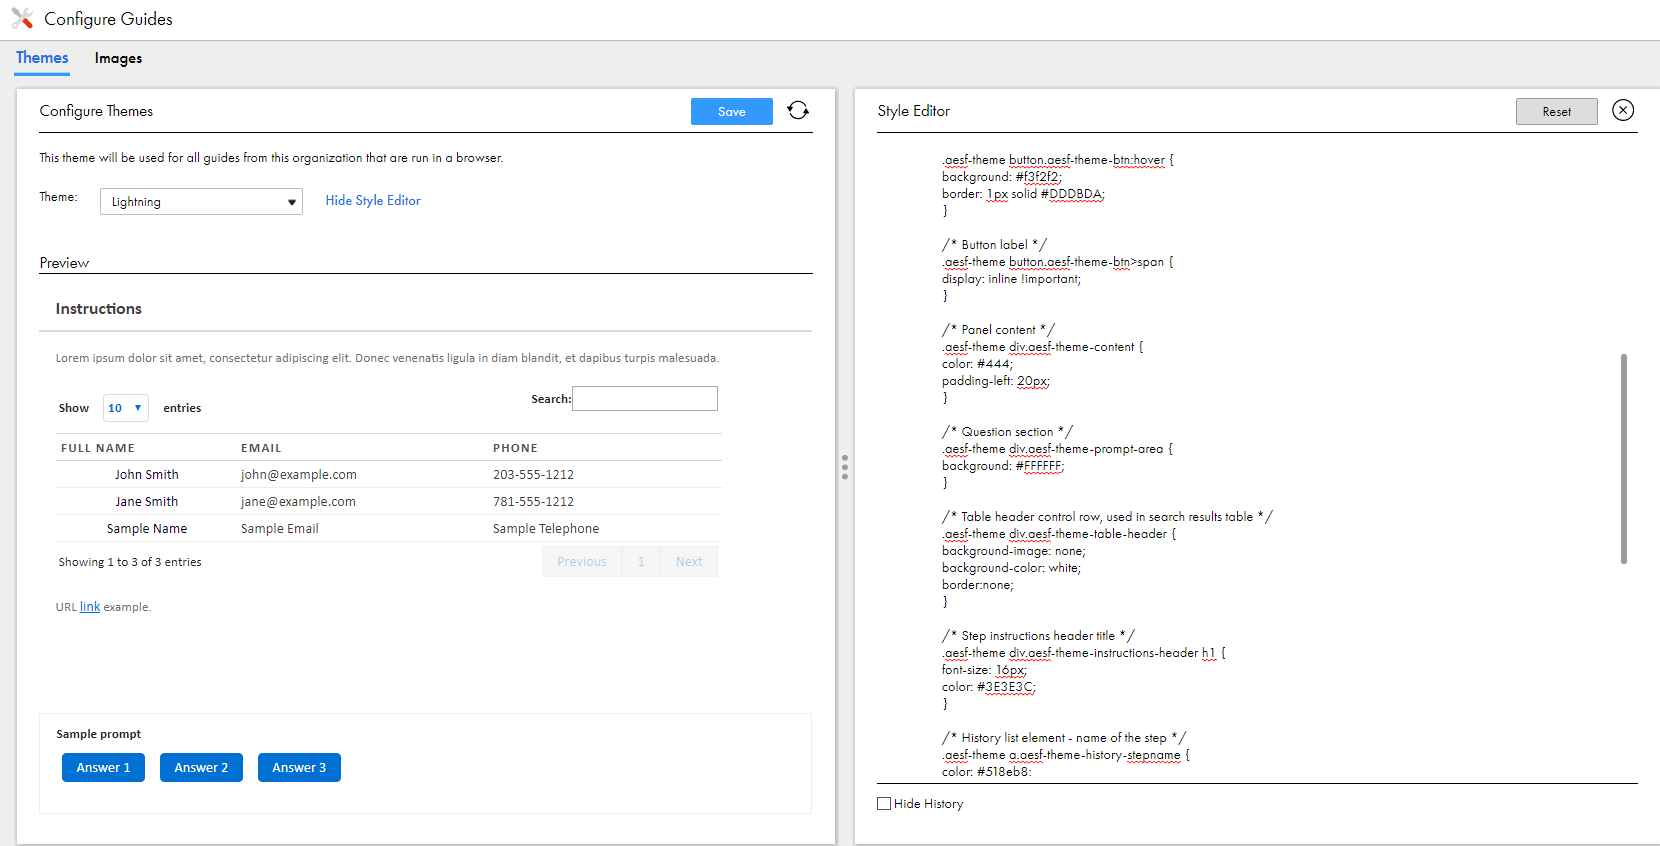This screenshot has height=846, width=1660.
Task: Select the John Smith table cell
Action: point(147,475)
